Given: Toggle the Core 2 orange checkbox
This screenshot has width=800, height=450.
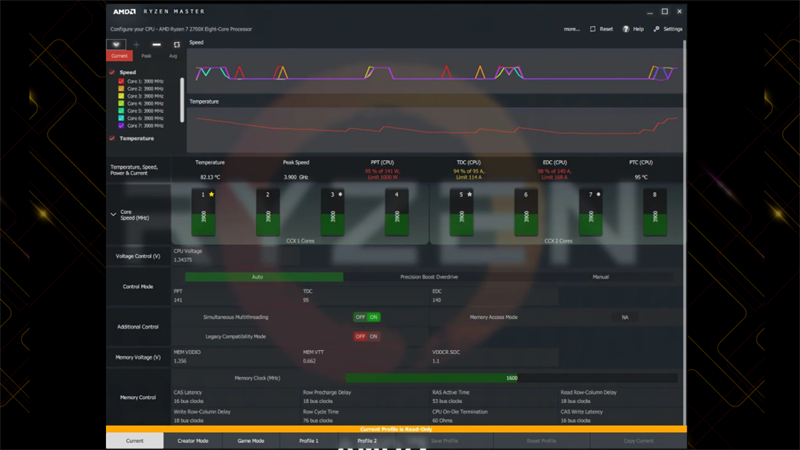Looking at the screenshot, I should [x=121, y=88].
